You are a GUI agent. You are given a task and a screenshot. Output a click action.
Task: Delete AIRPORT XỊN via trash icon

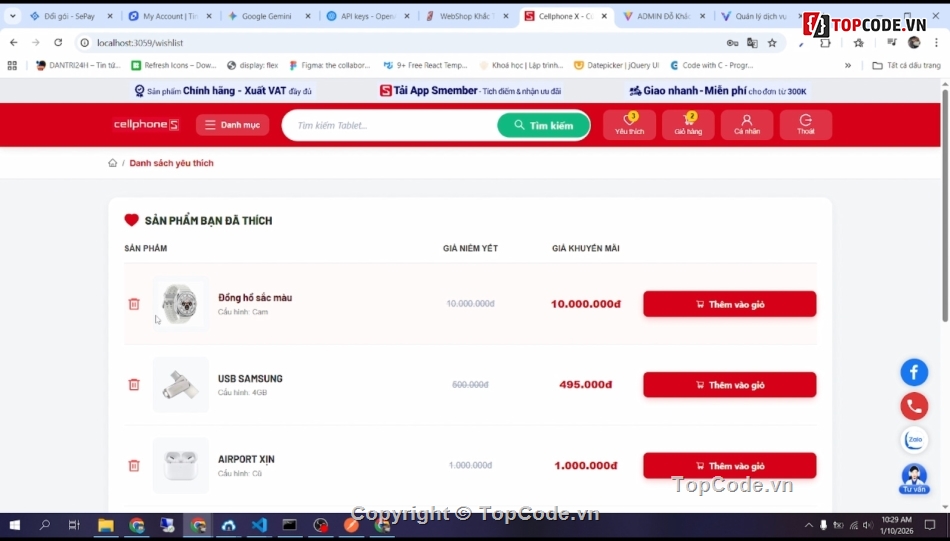point(134,465)
